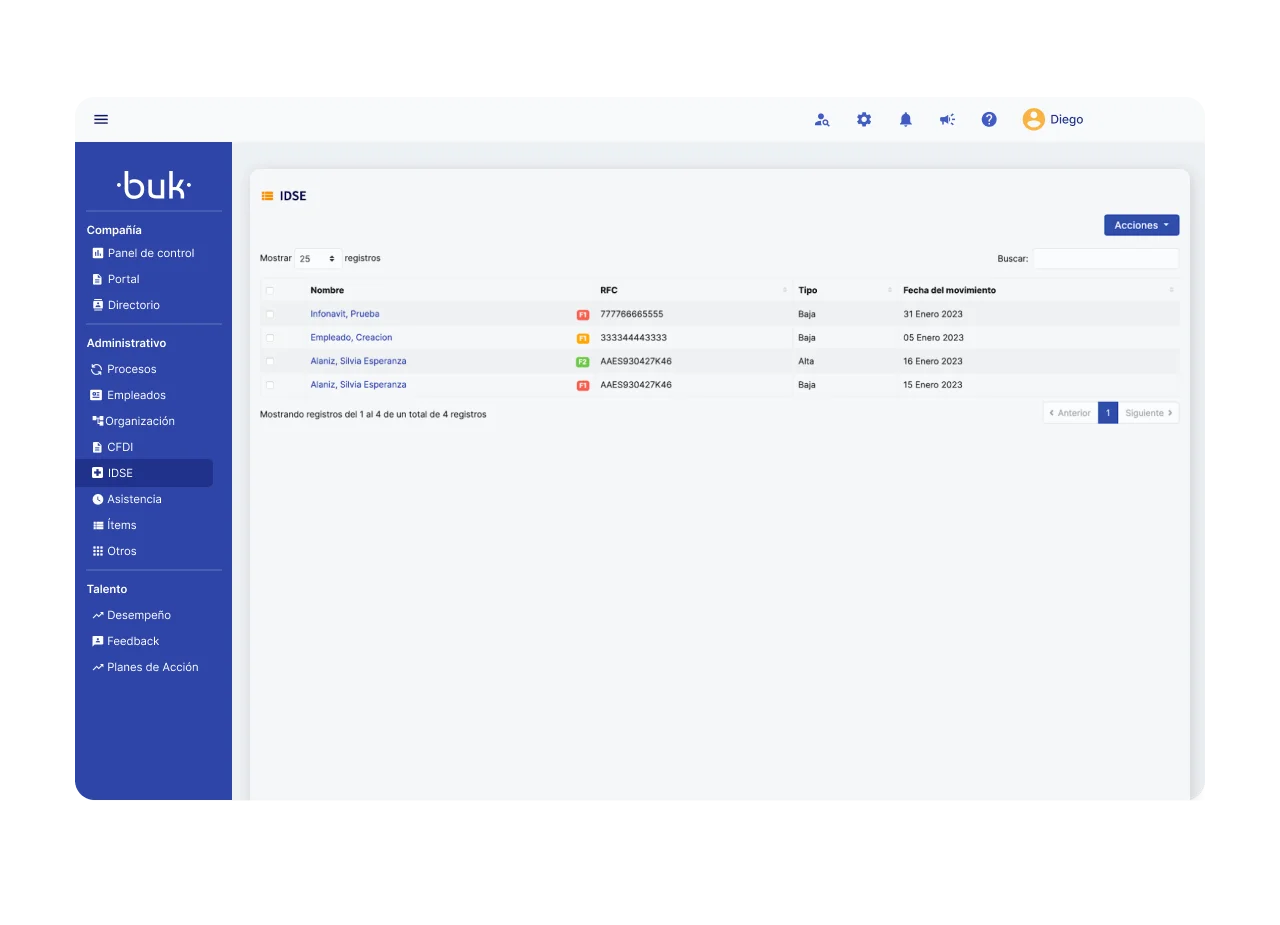Image resolution: width=1280 pixels, height=925 pixels.
Task: Click the Feedback sidebar icon
Action: pos(97,641)
